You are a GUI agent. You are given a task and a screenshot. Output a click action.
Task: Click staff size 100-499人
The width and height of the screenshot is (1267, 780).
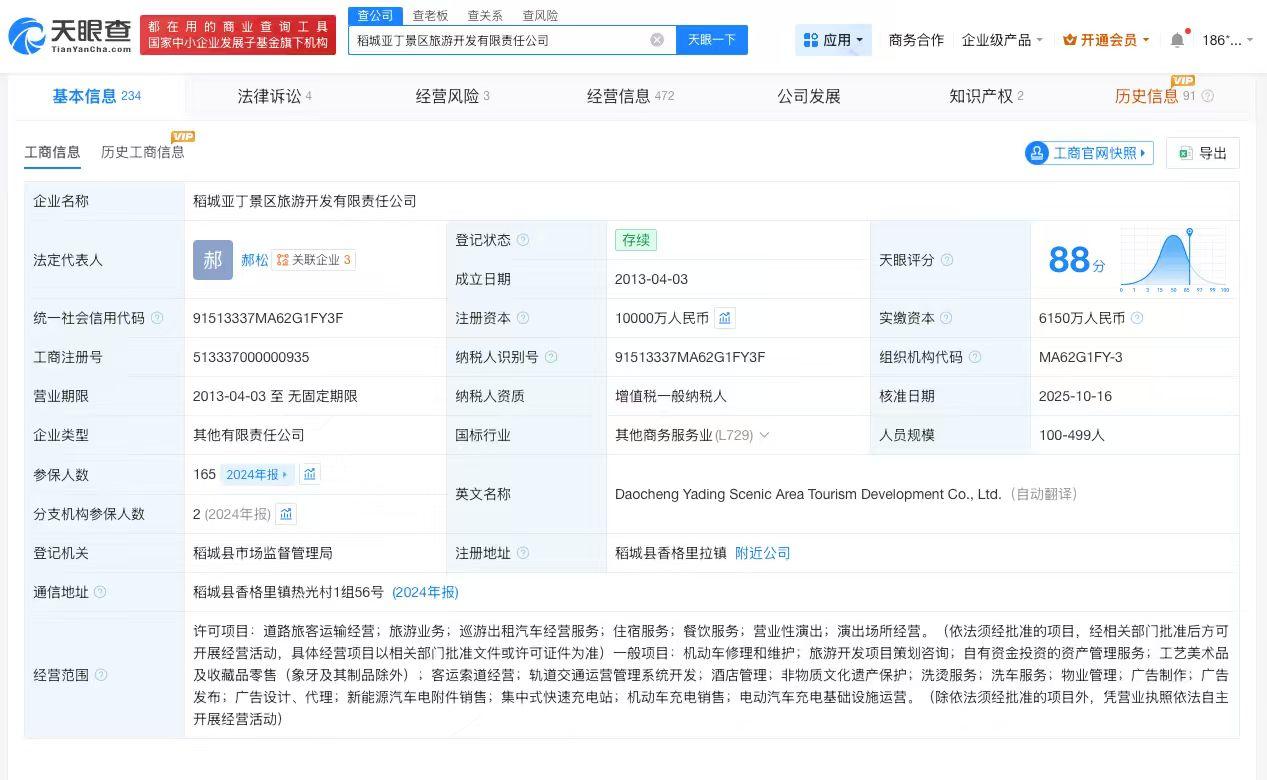[1071, 435]
